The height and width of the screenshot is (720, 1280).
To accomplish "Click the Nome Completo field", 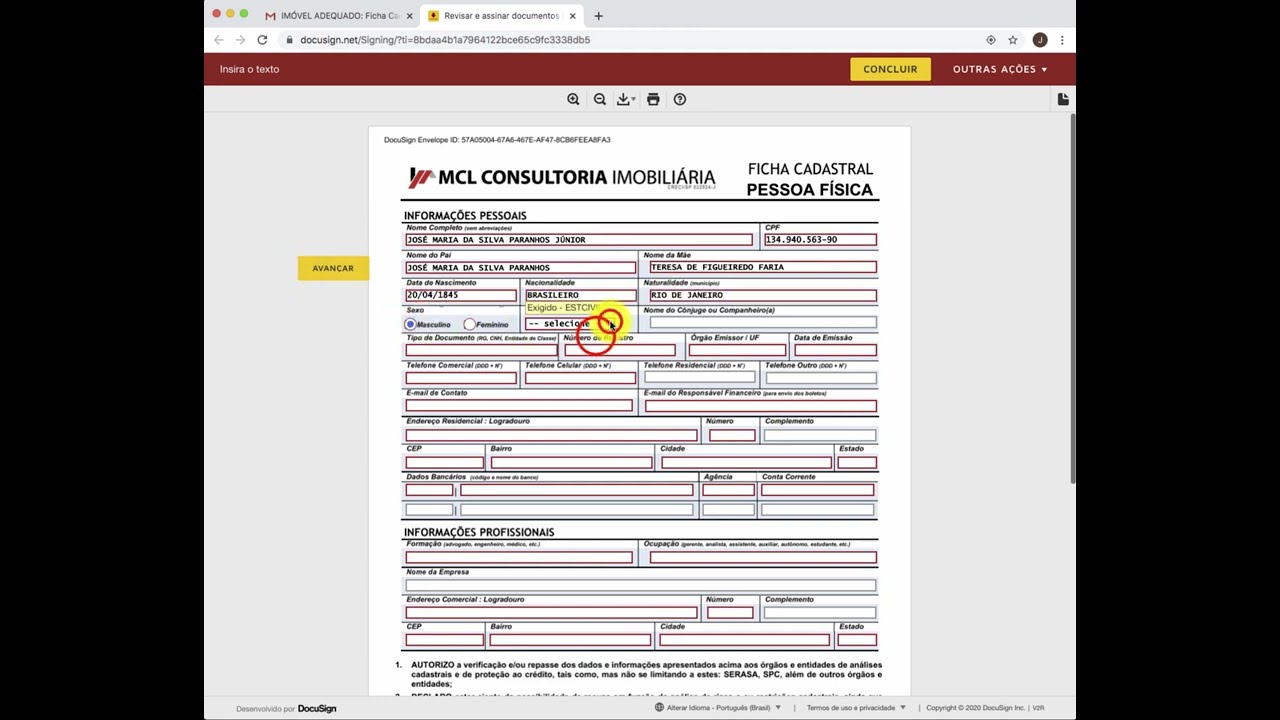I will click(x=579, y=240).
